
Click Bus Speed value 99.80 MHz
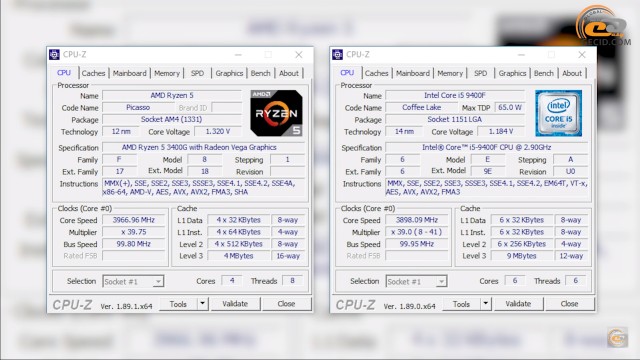(133, 244)
